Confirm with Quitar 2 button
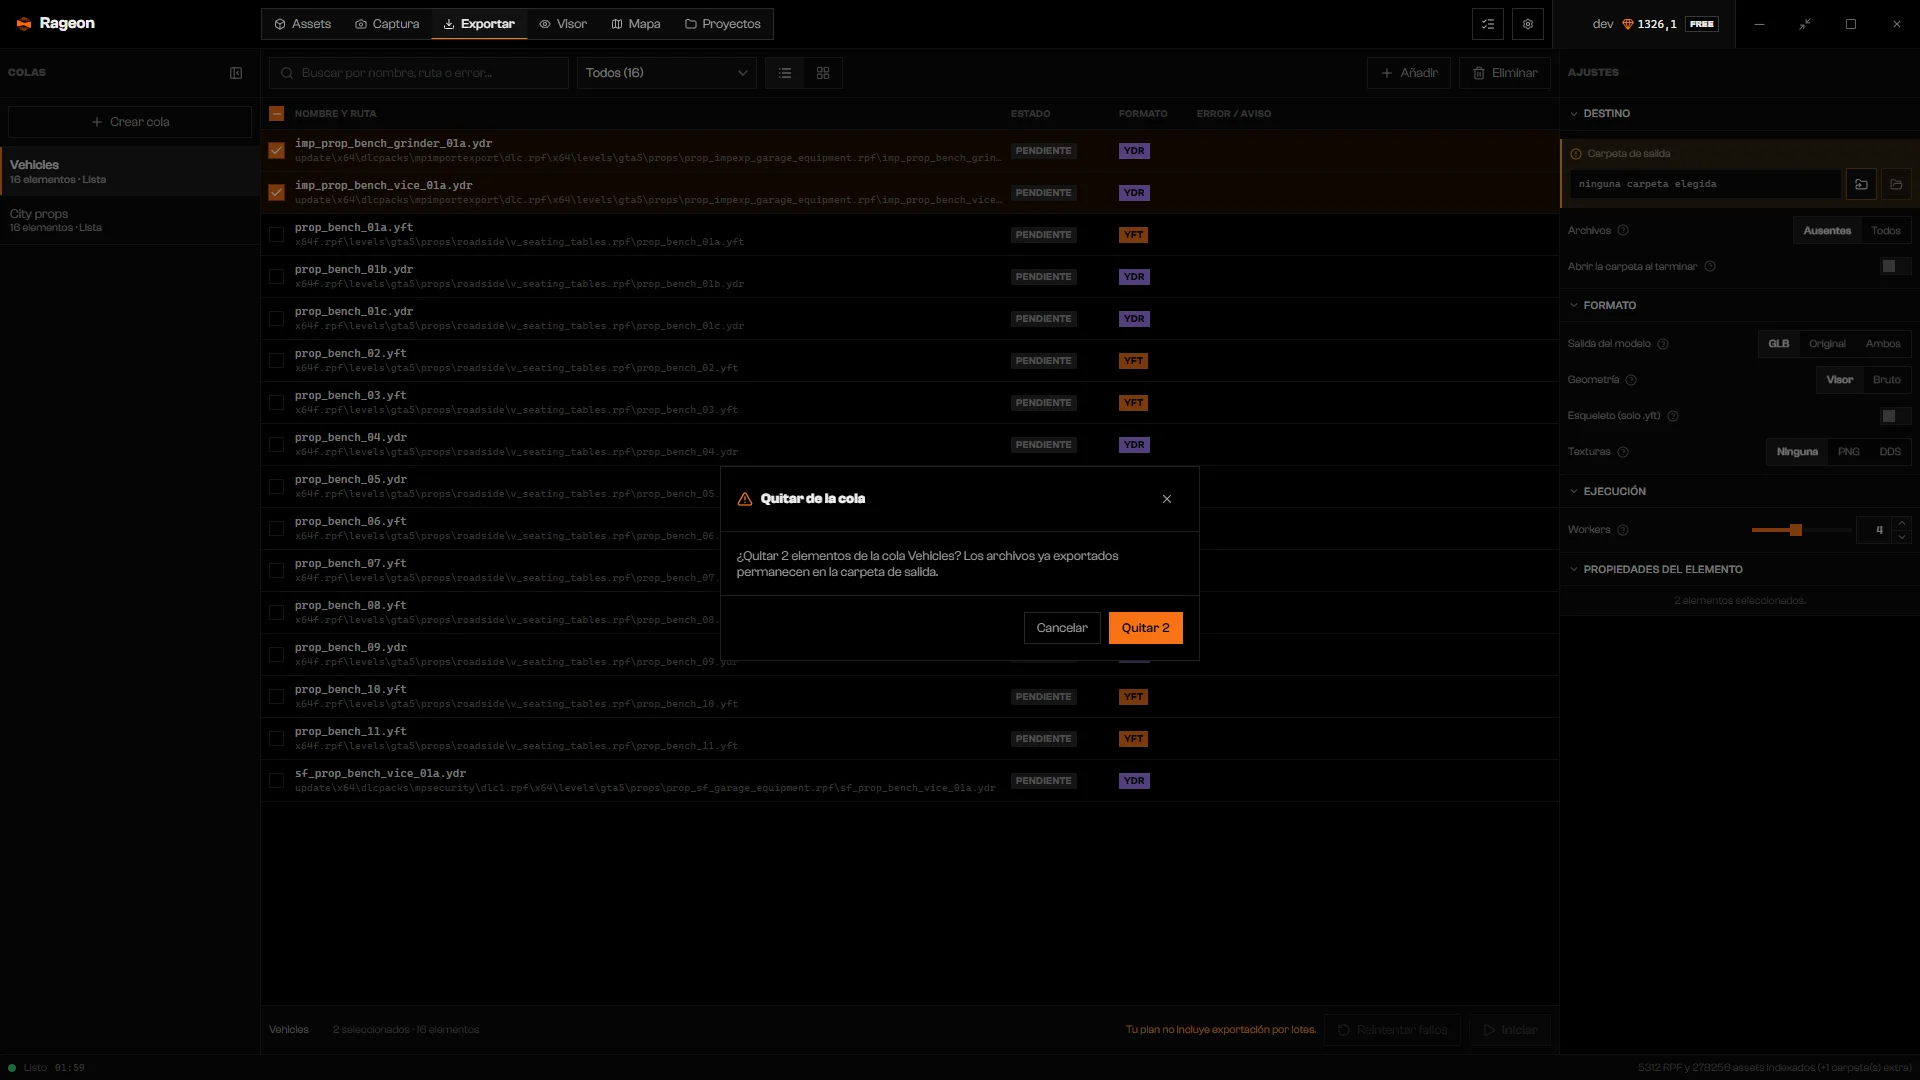The width and height of the screenshot is (1920, 1080). (x=1146, y=628)
